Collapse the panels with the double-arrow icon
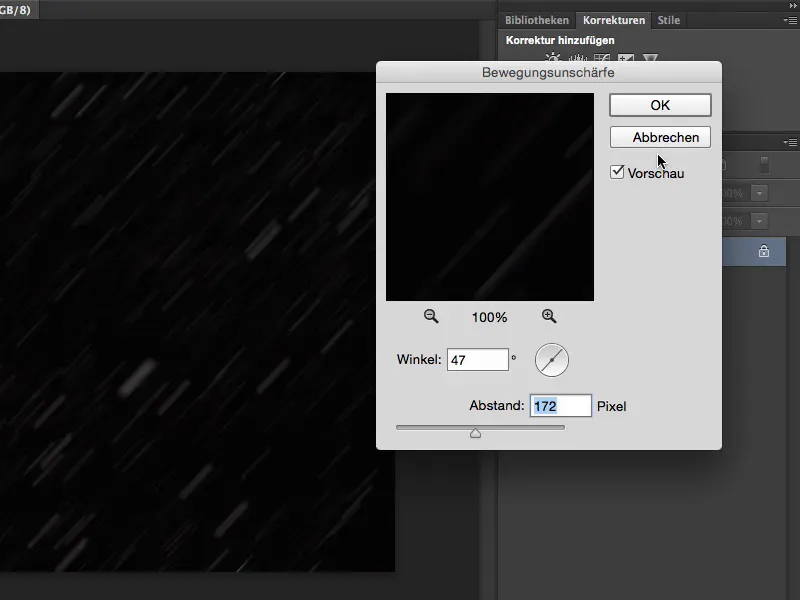Viewport: 800px width, 600px height. click(793, 5)
